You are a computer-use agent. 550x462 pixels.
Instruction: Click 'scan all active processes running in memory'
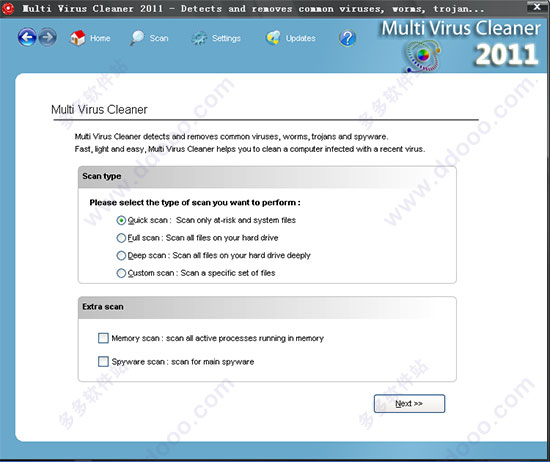(x=245, y=338)
